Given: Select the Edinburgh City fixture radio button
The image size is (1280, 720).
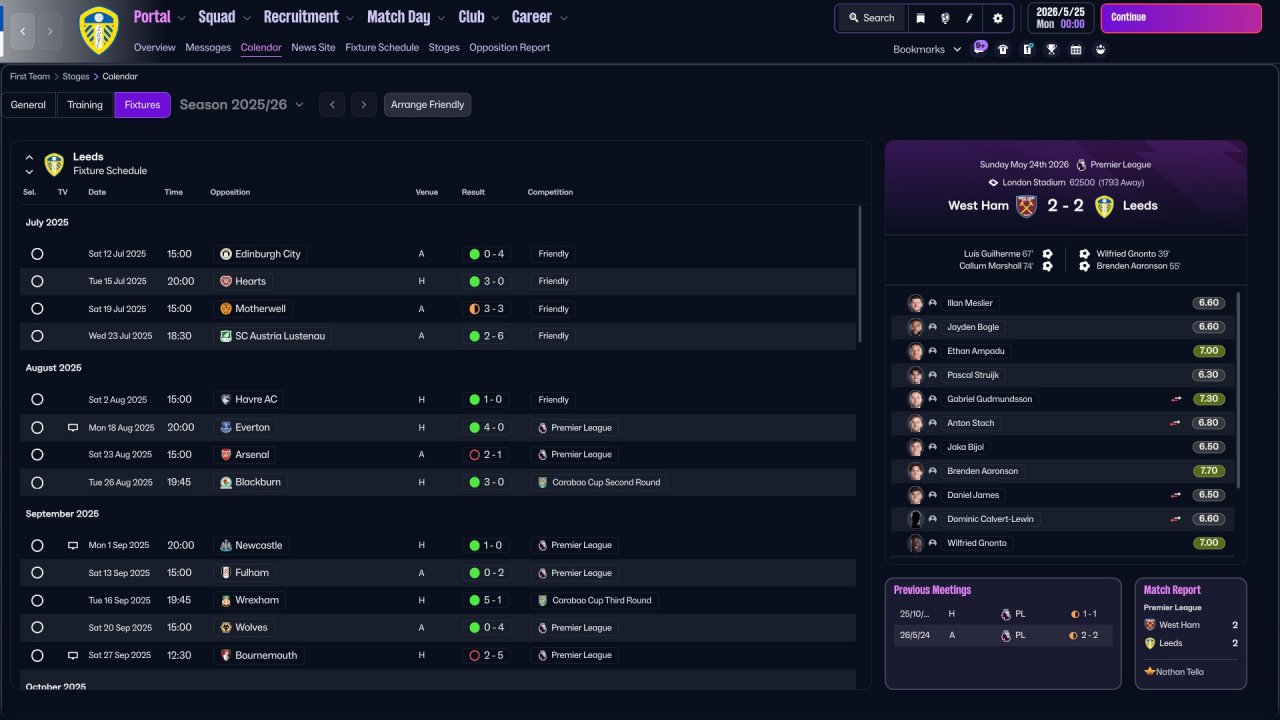Looking at the screenshot, I should [37, 254].
